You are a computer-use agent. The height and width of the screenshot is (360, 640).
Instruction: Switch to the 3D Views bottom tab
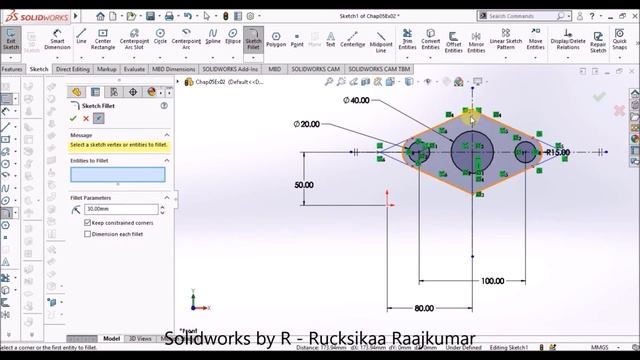coord(140,338)
